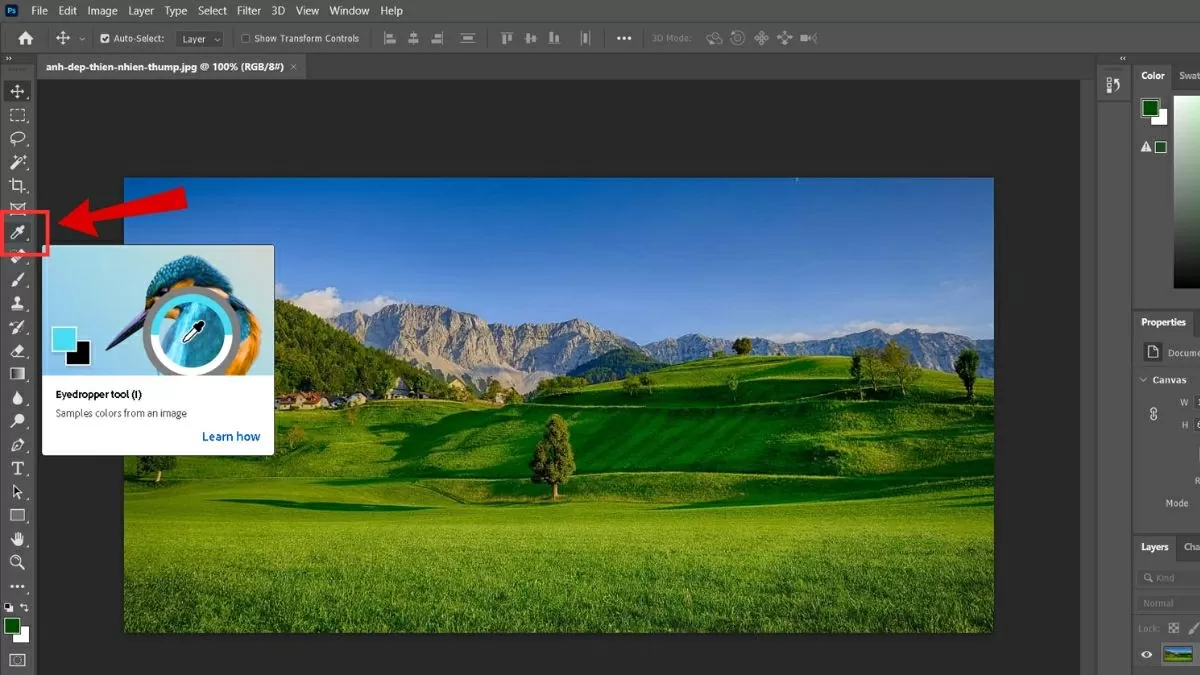Collapse the Canvas section in Properties

tap(1144, 379)
